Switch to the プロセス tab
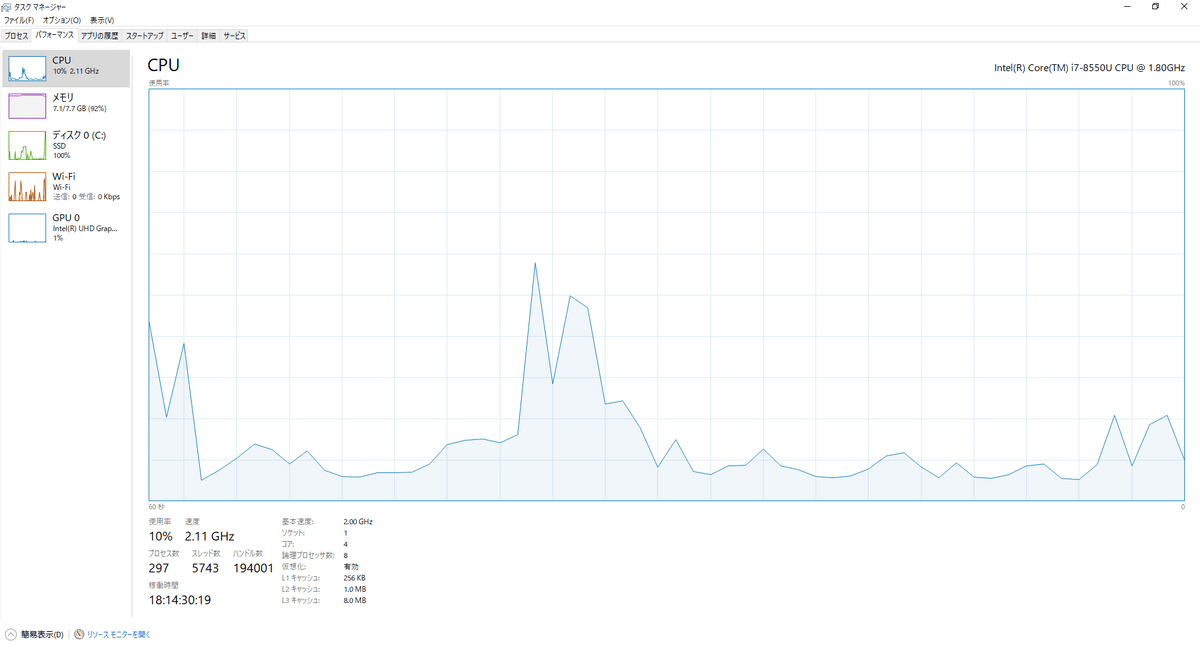Image resolution: width=1200 pixels, height=650 pixels. click(19, 35)
